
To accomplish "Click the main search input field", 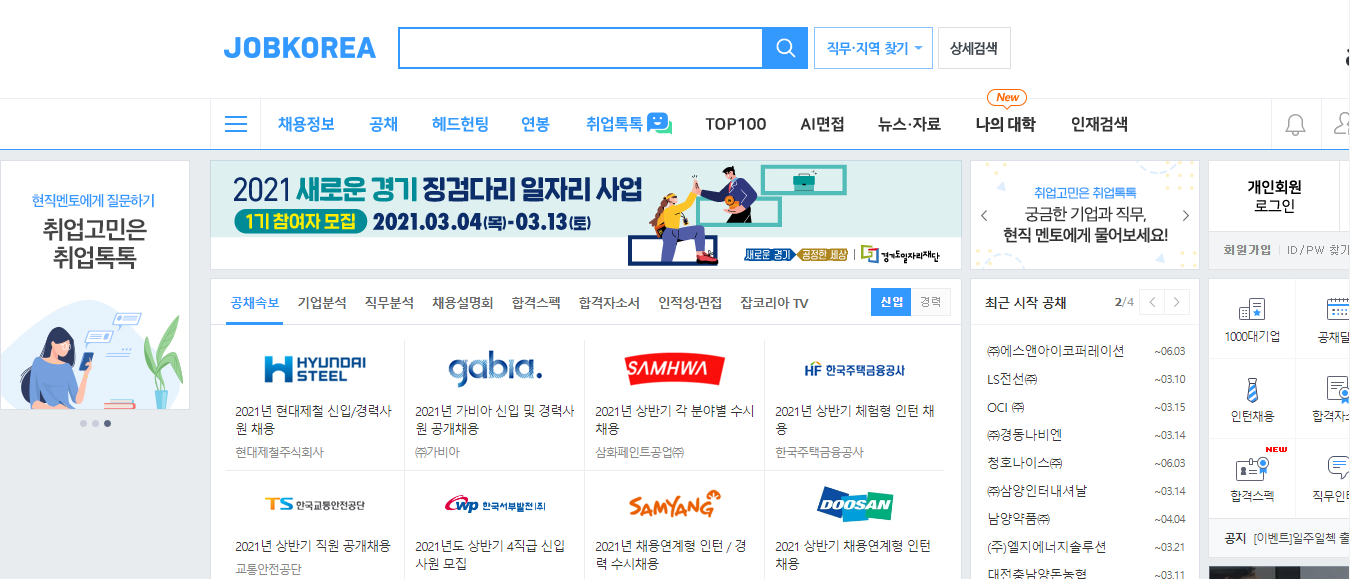I will (580, 48).
